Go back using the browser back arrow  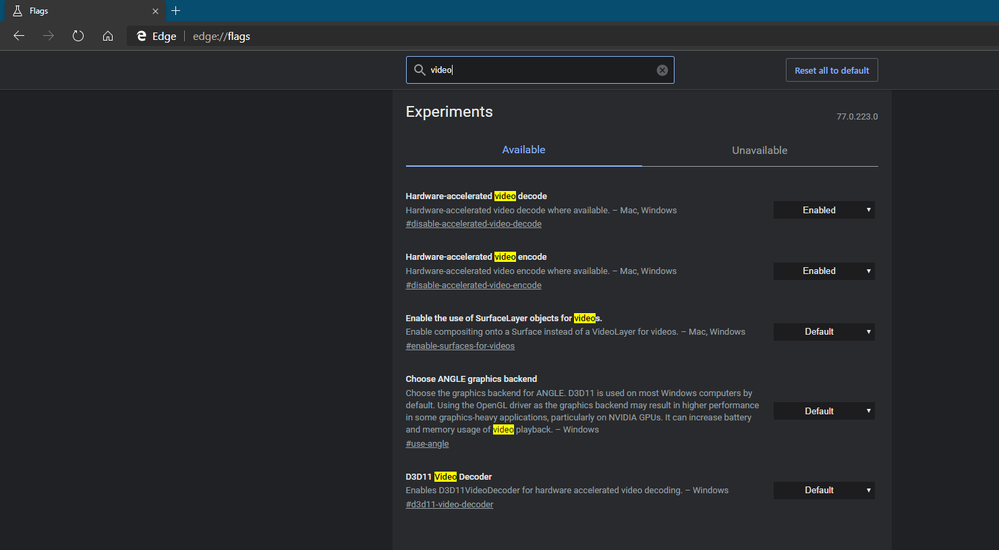click(19, 36)
